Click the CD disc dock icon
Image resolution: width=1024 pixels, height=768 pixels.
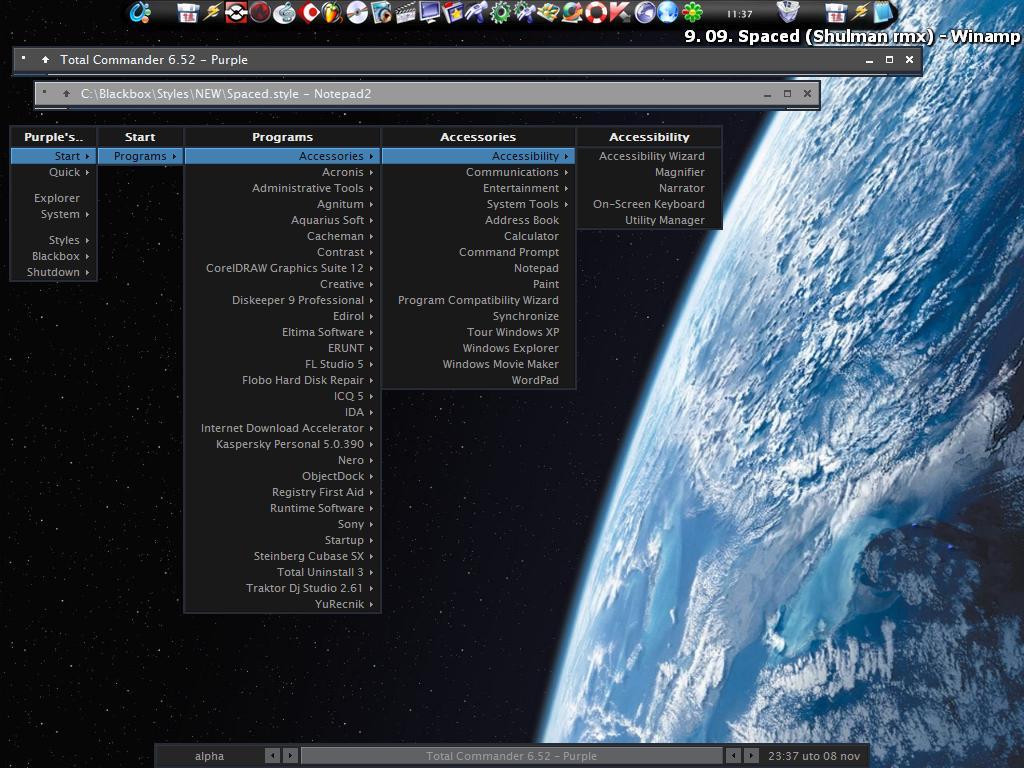click(357, 12)
